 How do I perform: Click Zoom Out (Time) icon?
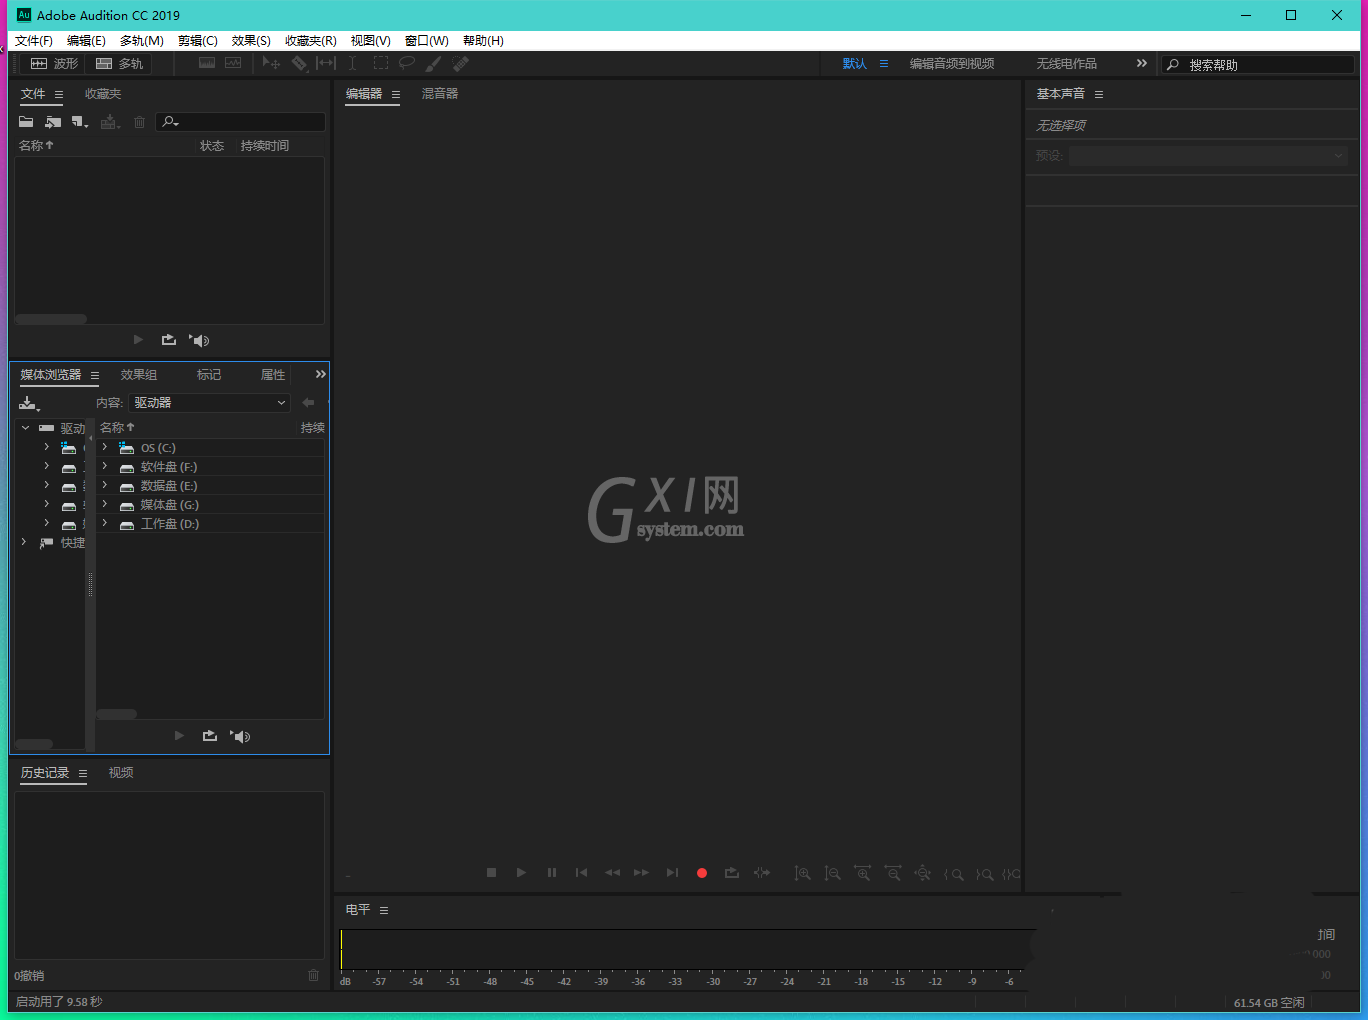[x=893, y=873]
